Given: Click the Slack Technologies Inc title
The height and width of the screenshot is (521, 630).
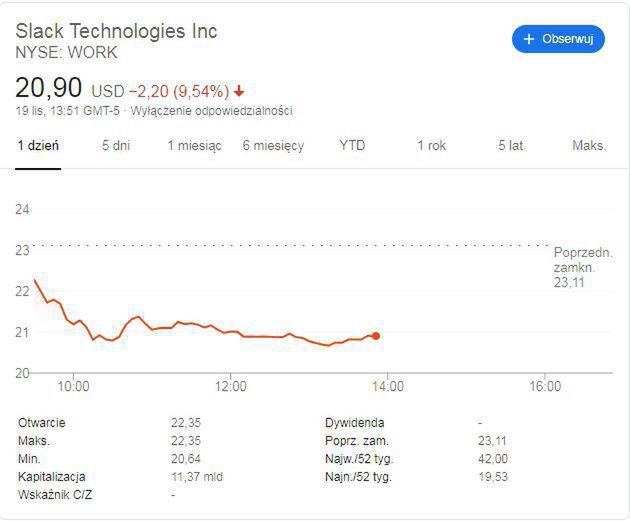Looking at the screenshot, I should click(116, 30).
